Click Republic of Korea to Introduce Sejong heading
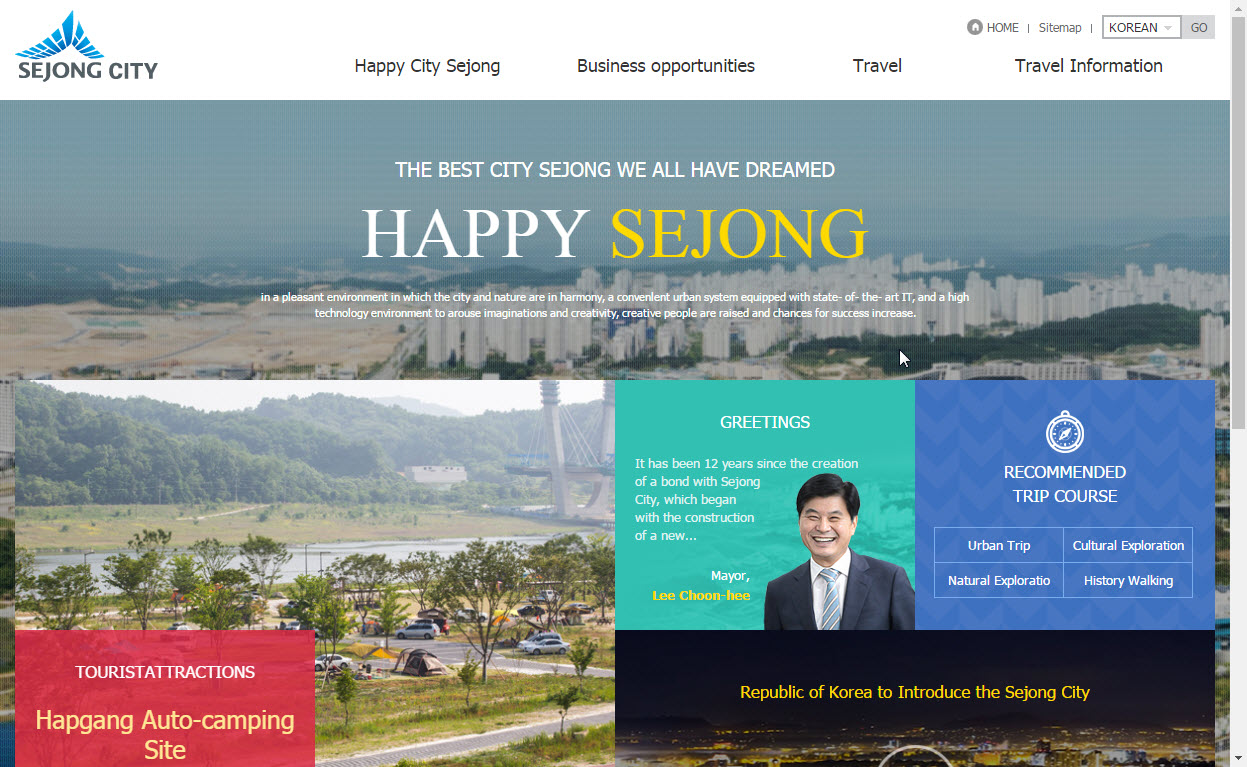The height and width of the screenshot is (767, 1247). [915, 692]
